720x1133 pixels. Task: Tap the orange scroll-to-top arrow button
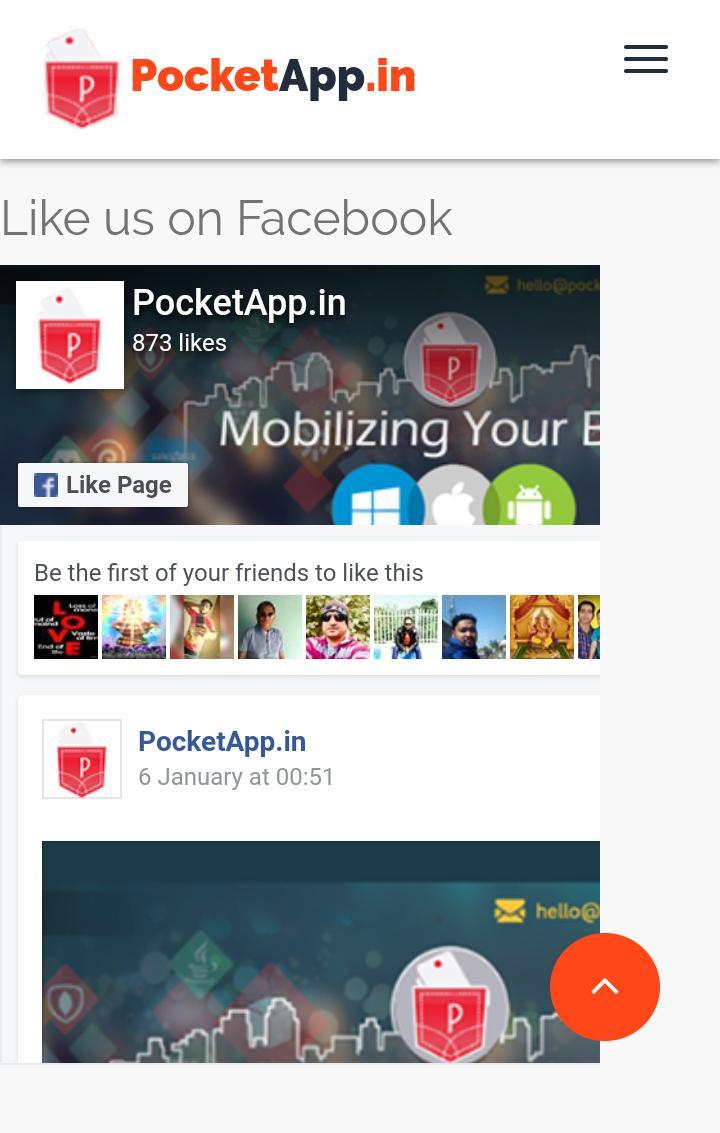coord(605,986)
